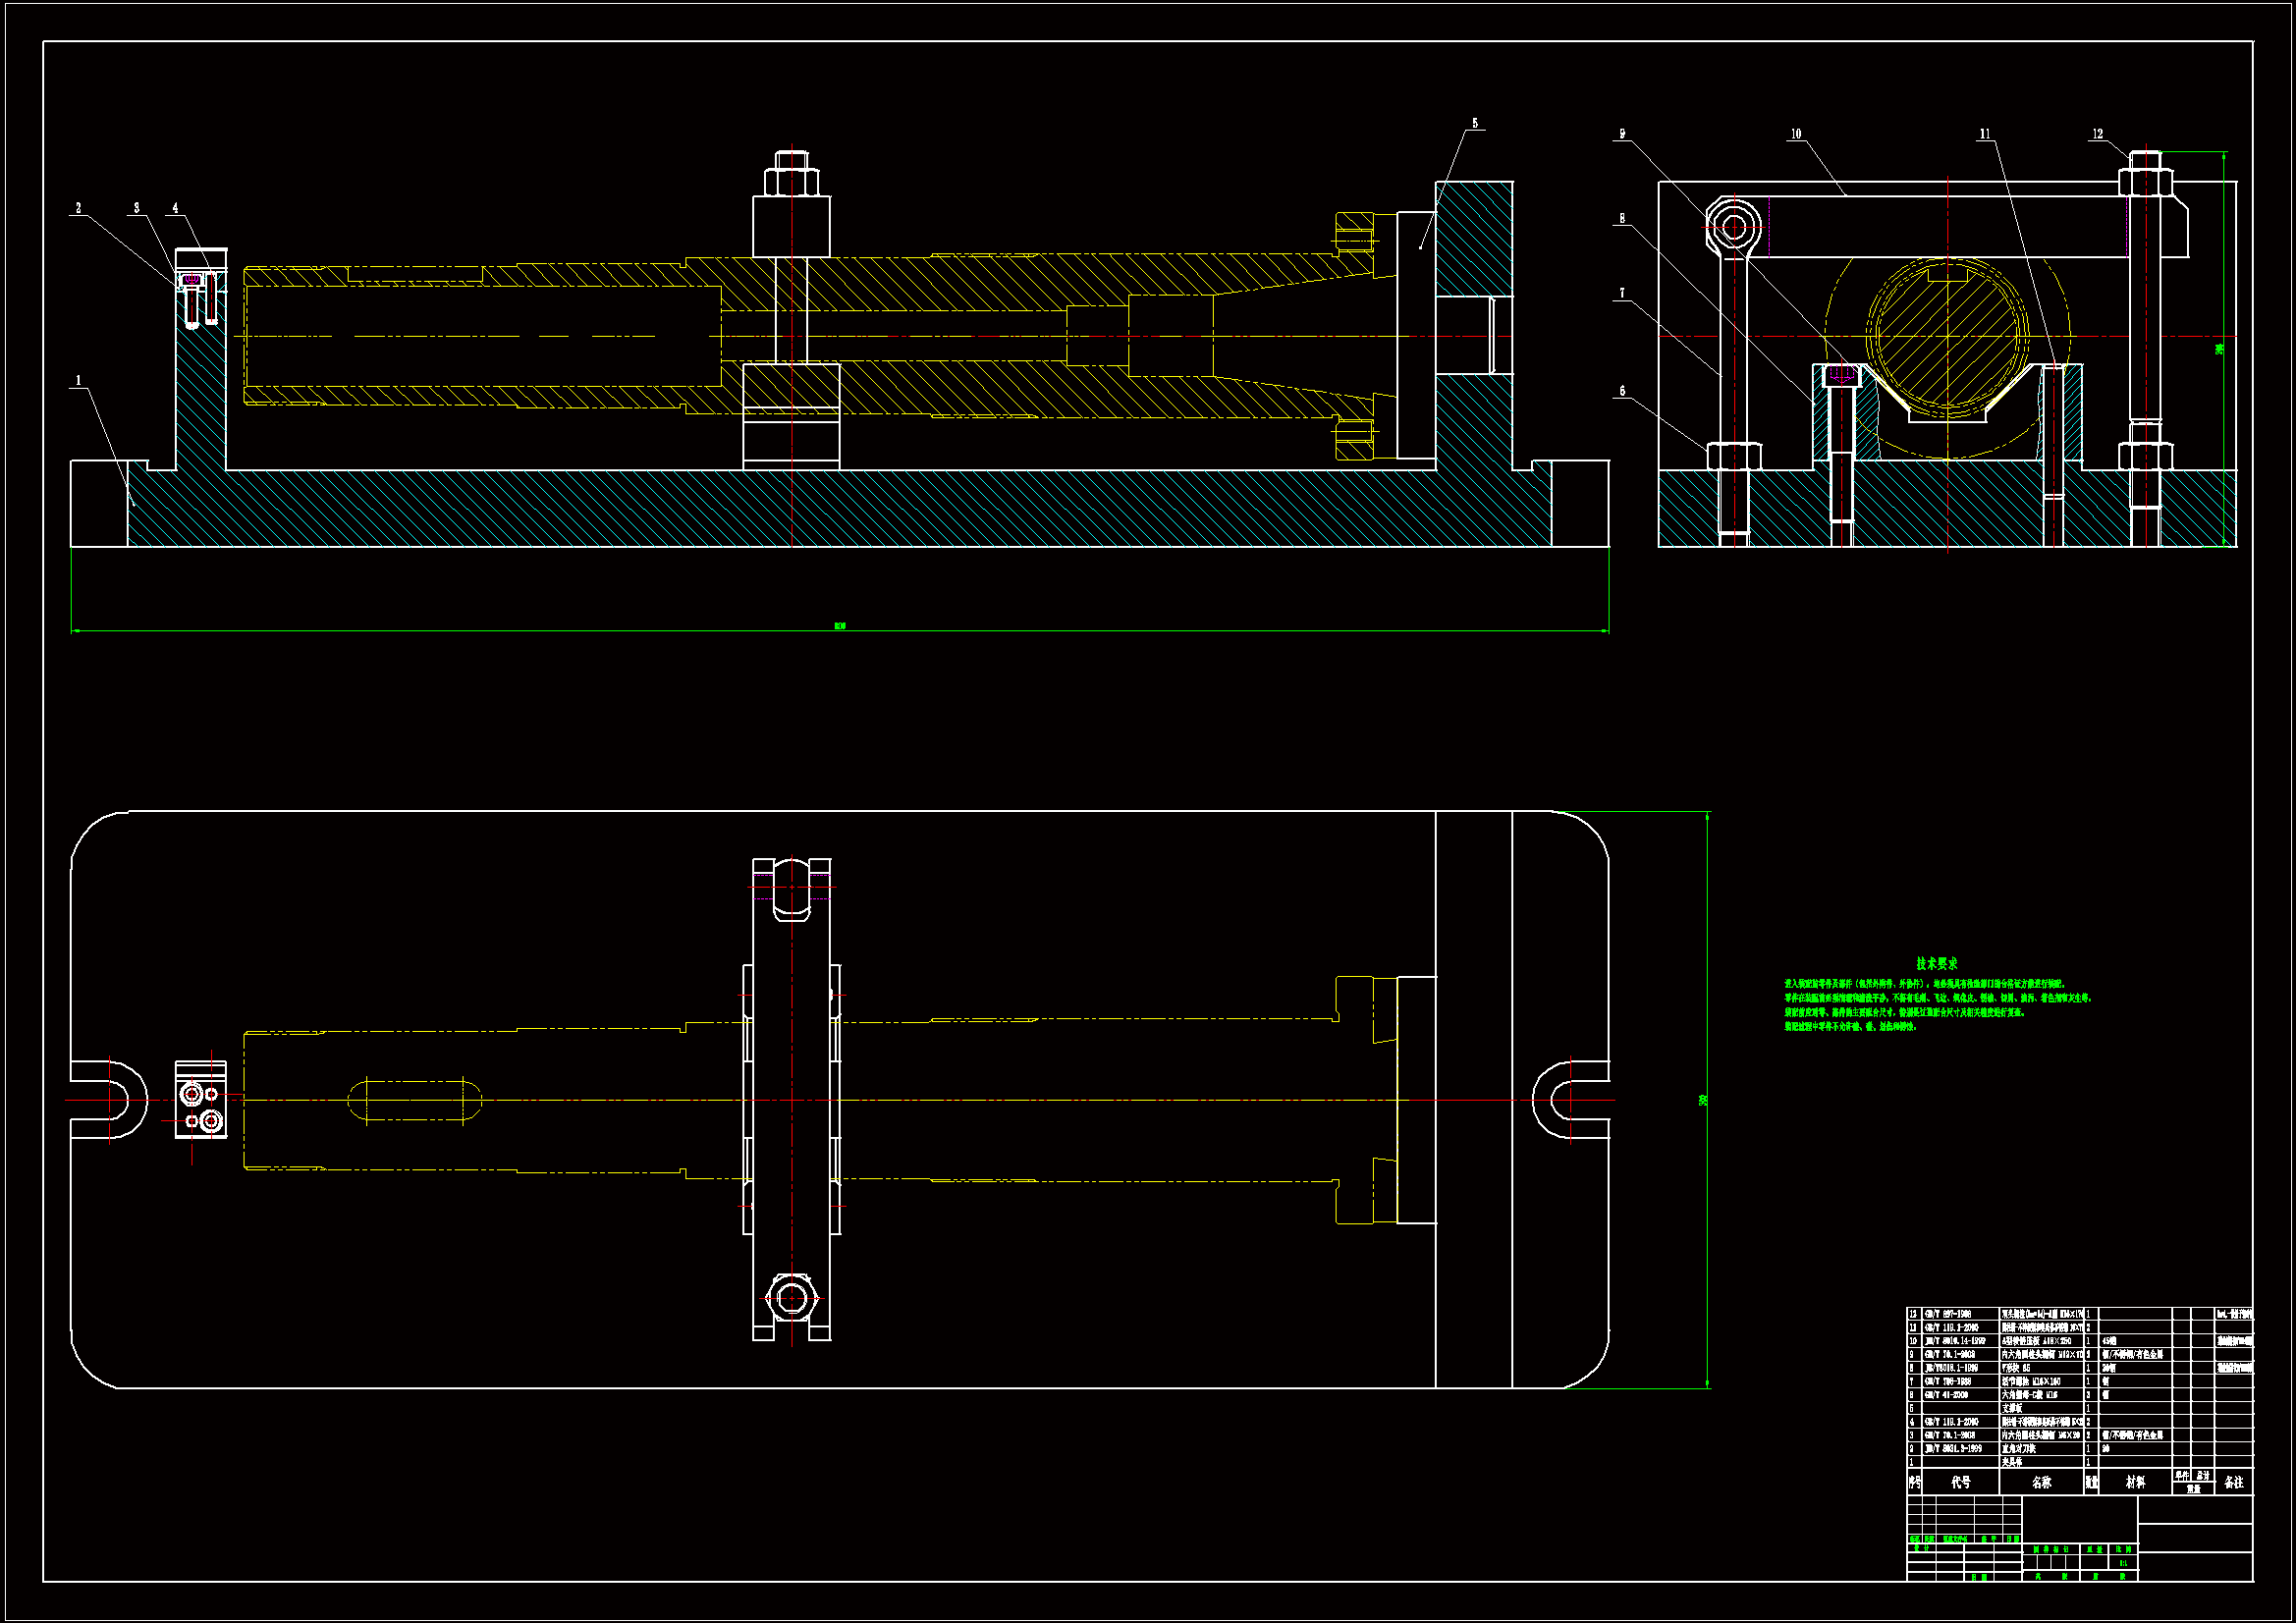2296x1623 pixels.
Task: Click the 名称 header cell in parts list
Action: tap(2041, 1483)
